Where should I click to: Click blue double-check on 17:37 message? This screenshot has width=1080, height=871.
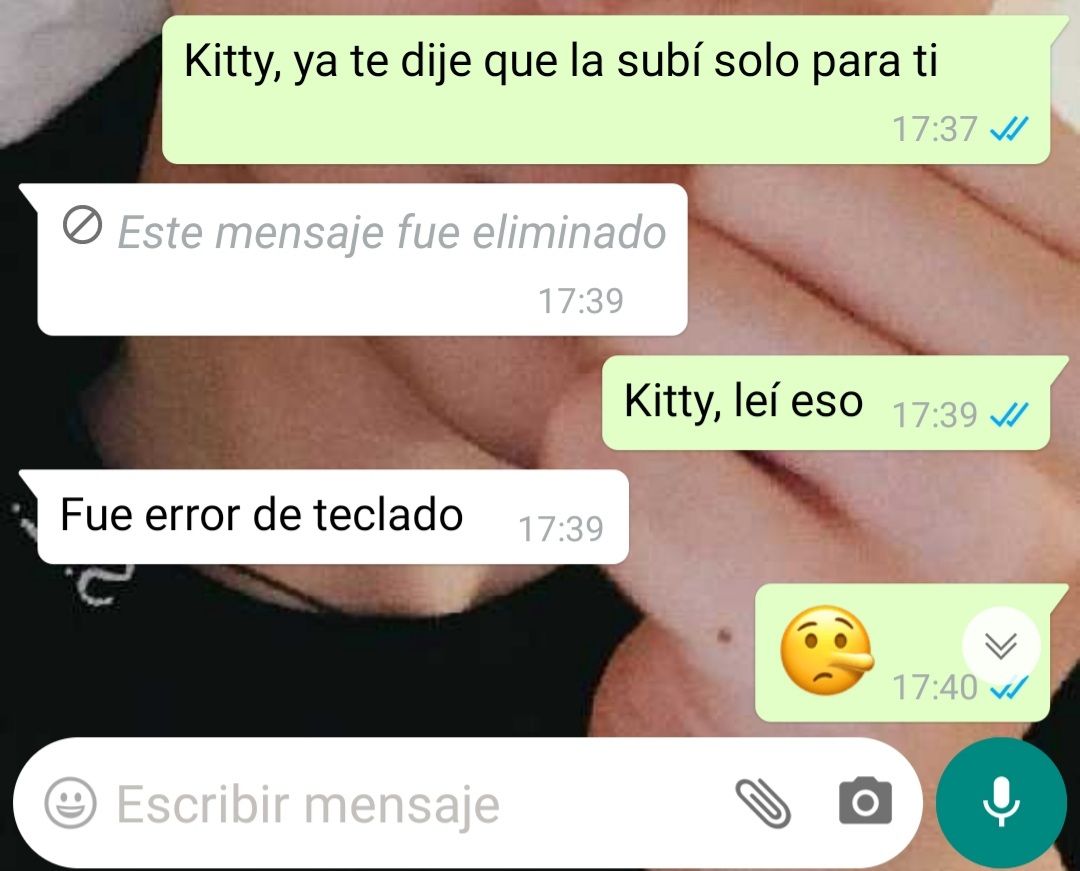point(1009,129)
